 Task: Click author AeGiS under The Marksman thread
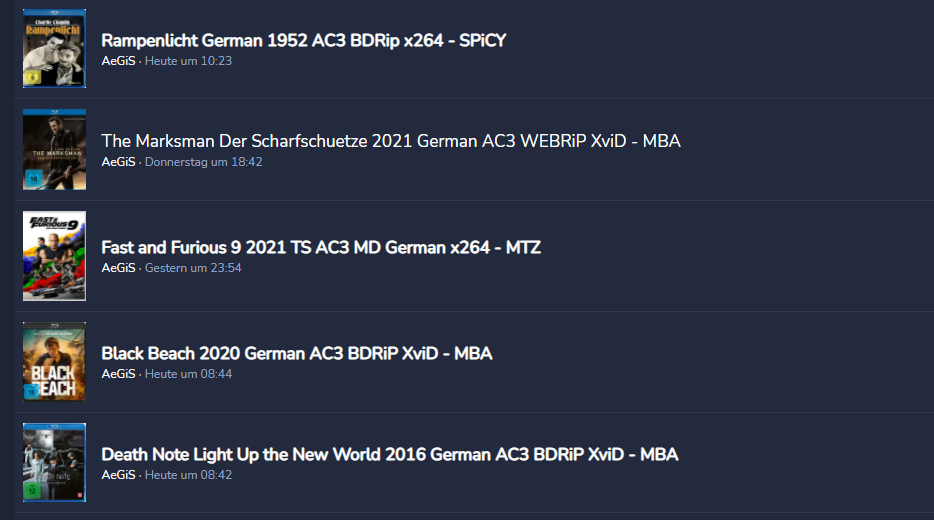(118, 162)
